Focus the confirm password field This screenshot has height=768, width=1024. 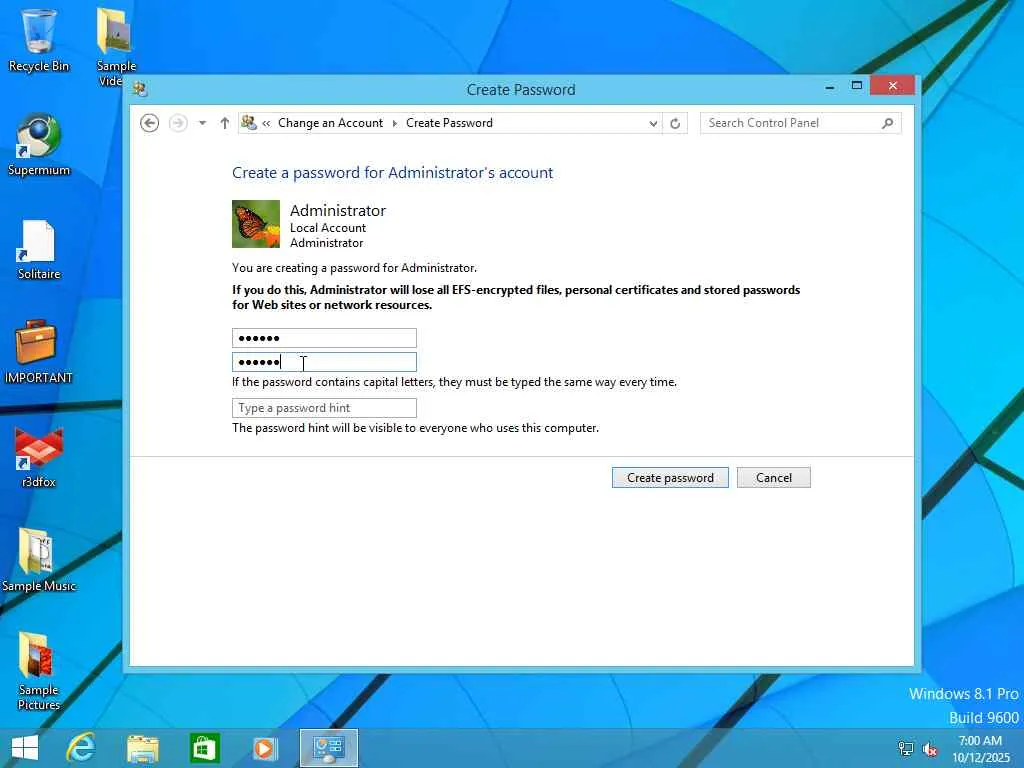click(x=324, y=362)
